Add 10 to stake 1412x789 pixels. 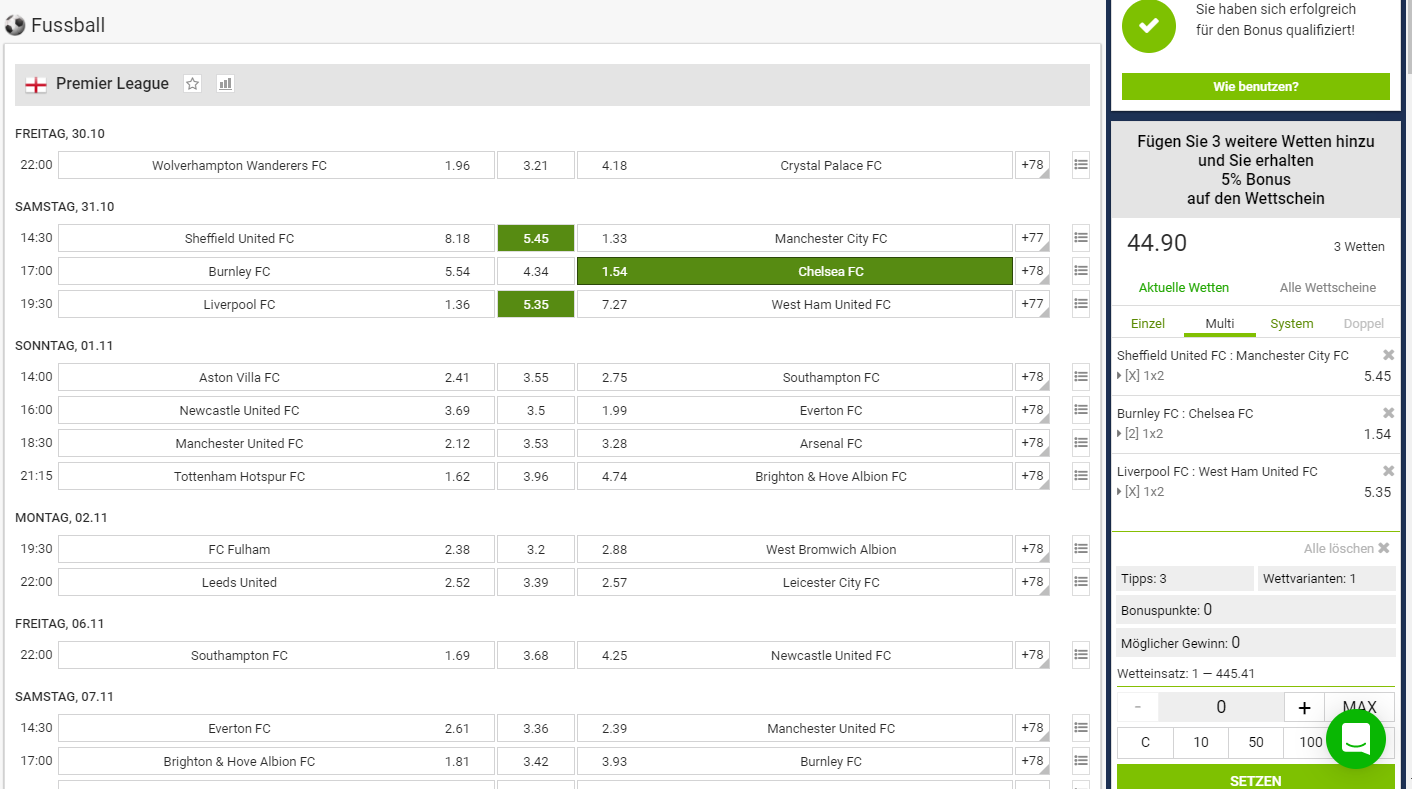pyautogui.click(x=1201, y=742)
